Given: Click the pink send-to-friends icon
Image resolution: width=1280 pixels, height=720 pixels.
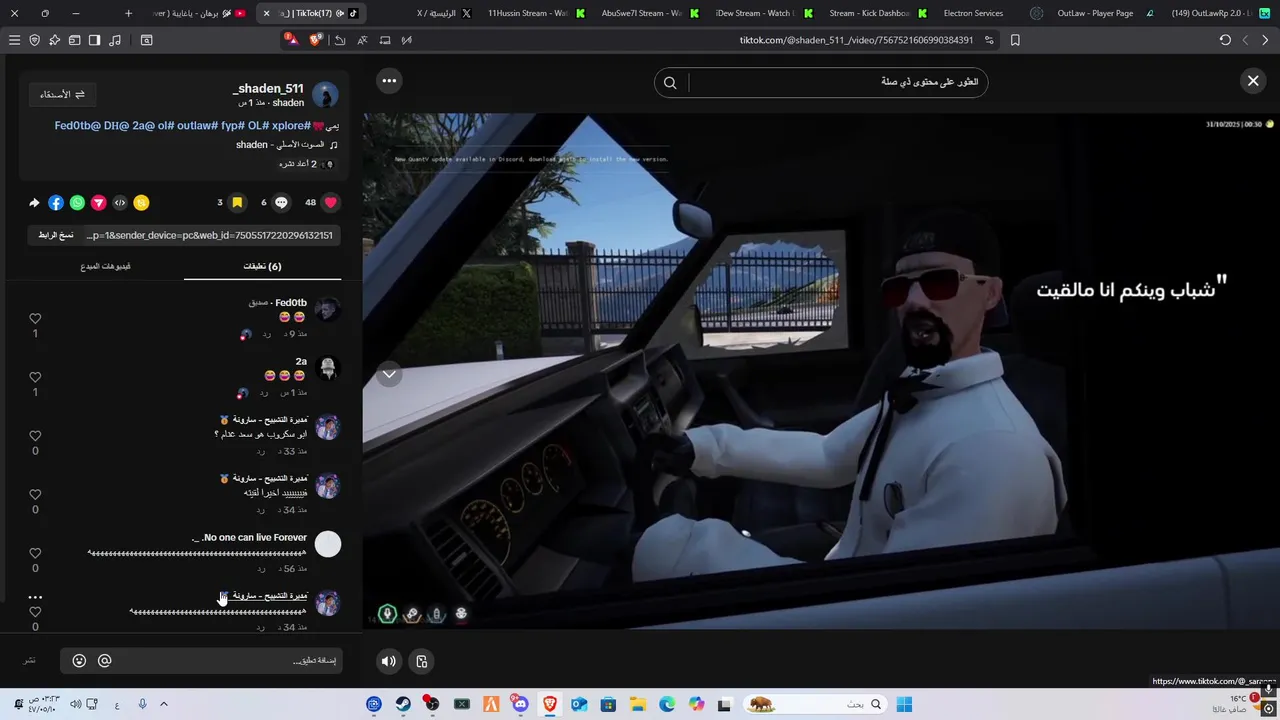Looking at the screenshot, I should tap(98, 203).
